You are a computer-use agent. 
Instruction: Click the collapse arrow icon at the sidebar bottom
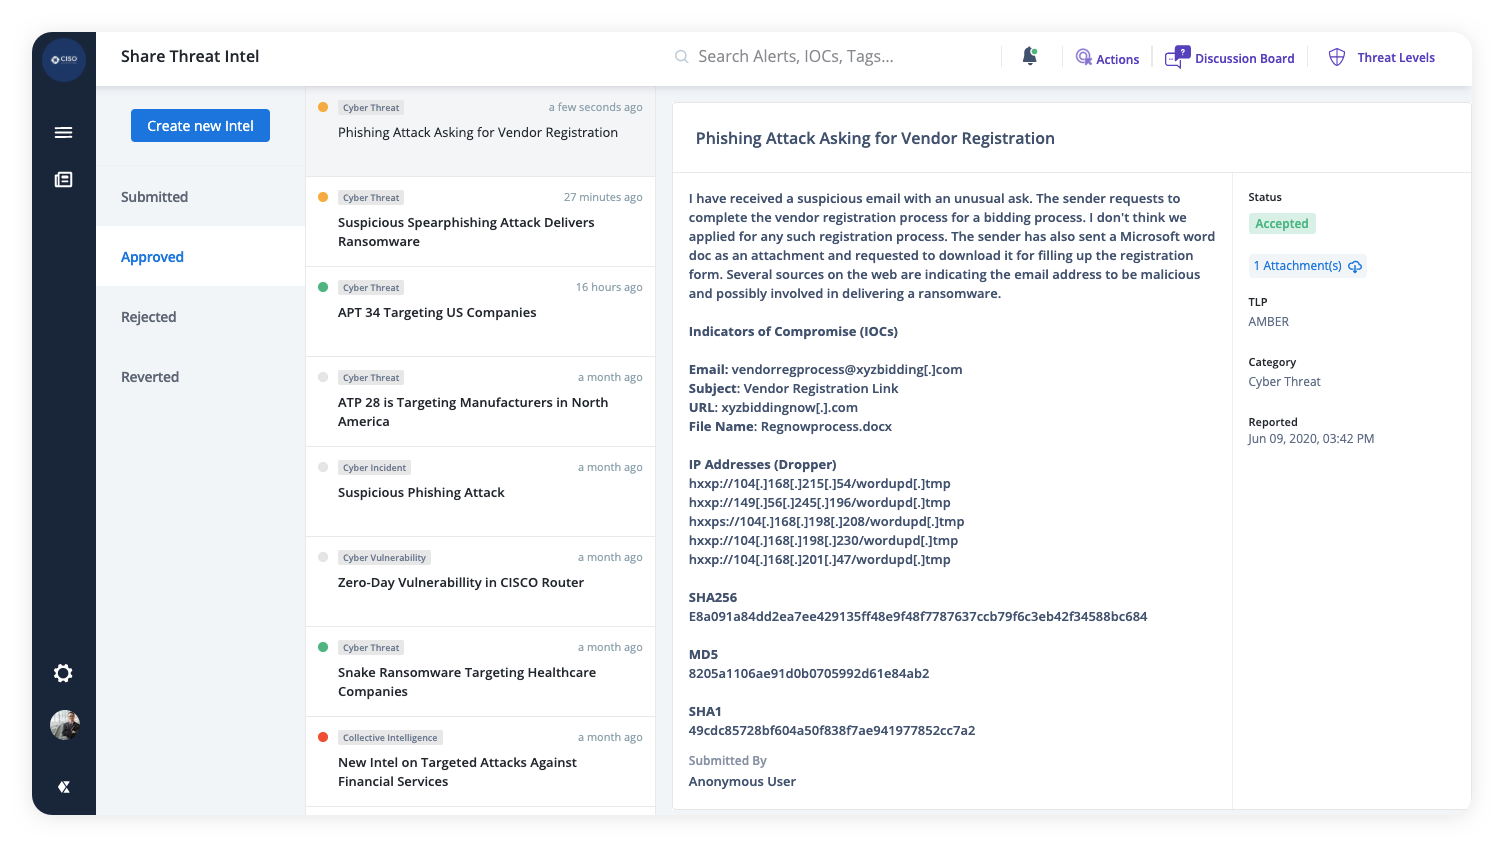(64, 787)
